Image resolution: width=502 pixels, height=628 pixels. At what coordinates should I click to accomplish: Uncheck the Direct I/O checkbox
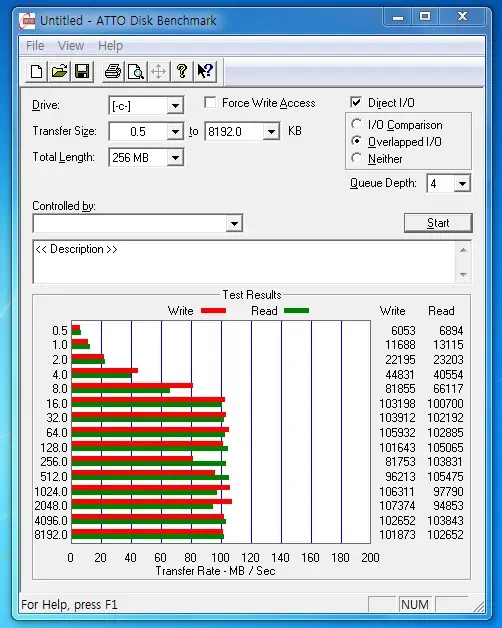point(356,103)
